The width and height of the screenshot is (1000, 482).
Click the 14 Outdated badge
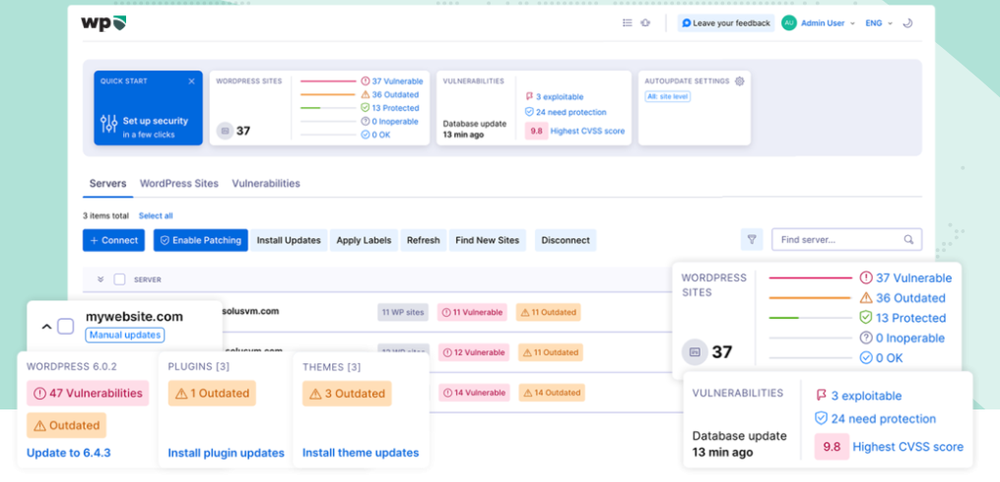click(x=552, y=393)
